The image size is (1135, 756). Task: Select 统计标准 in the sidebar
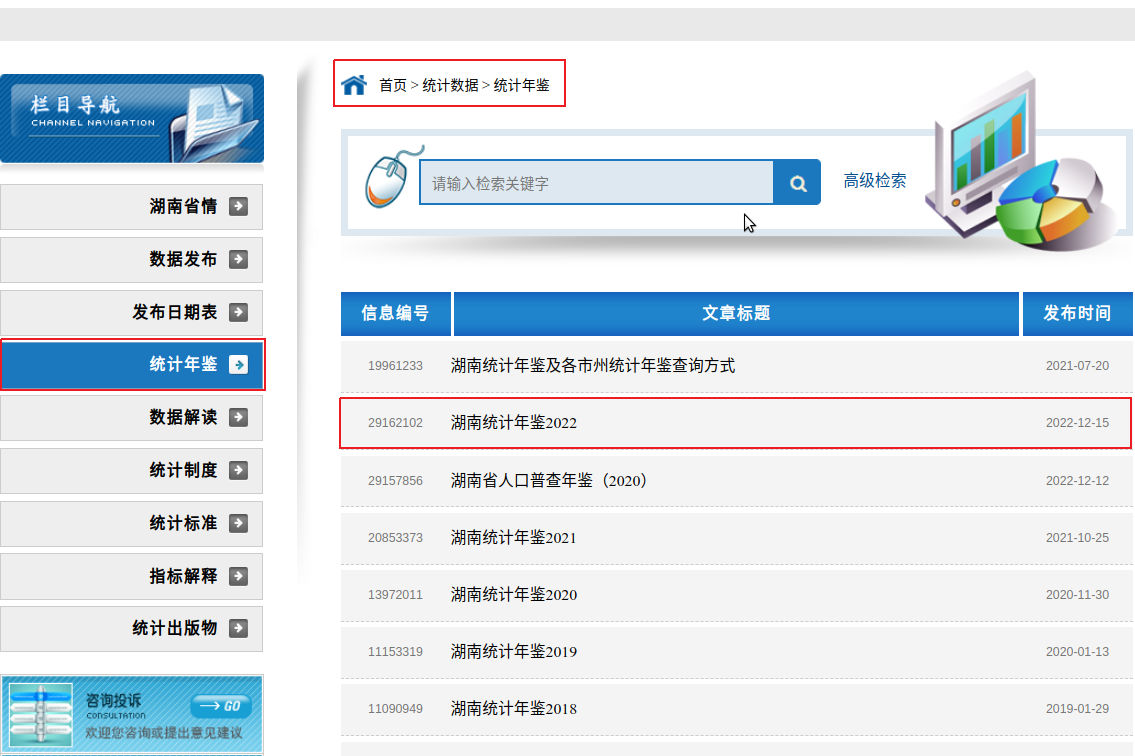point(183,523)
